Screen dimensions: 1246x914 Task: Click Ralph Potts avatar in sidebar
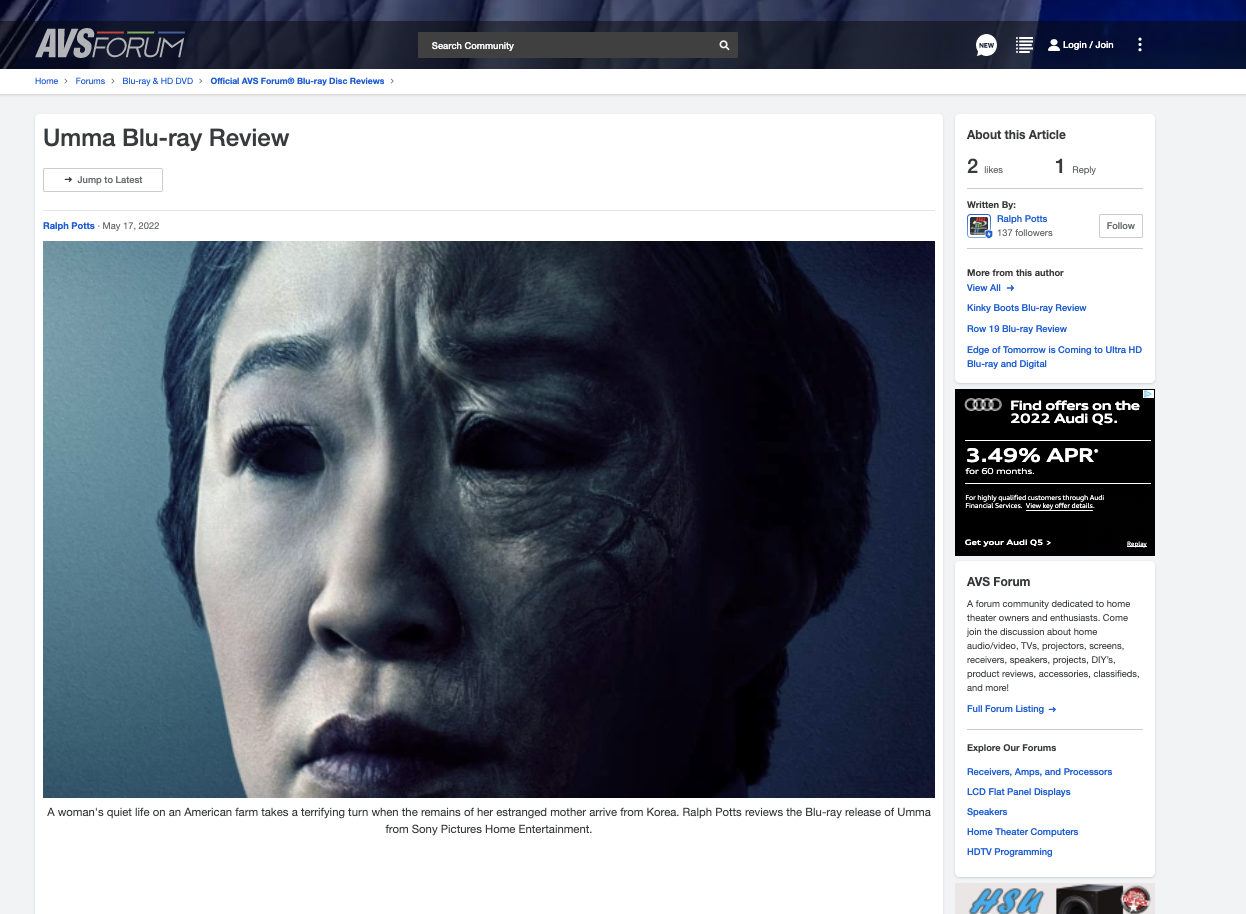(x=979, y=226)
